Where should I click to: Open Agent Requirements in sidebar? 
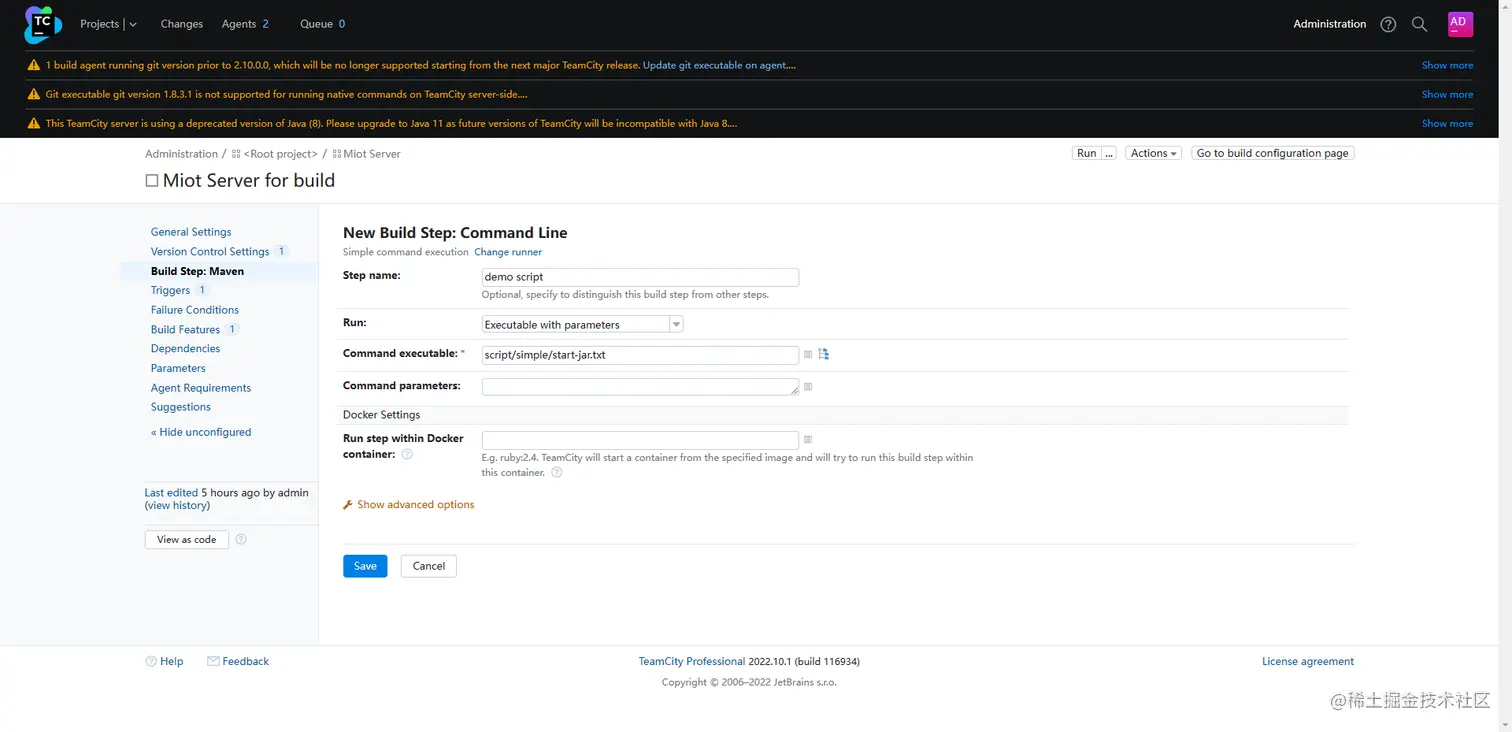(201, 388)
